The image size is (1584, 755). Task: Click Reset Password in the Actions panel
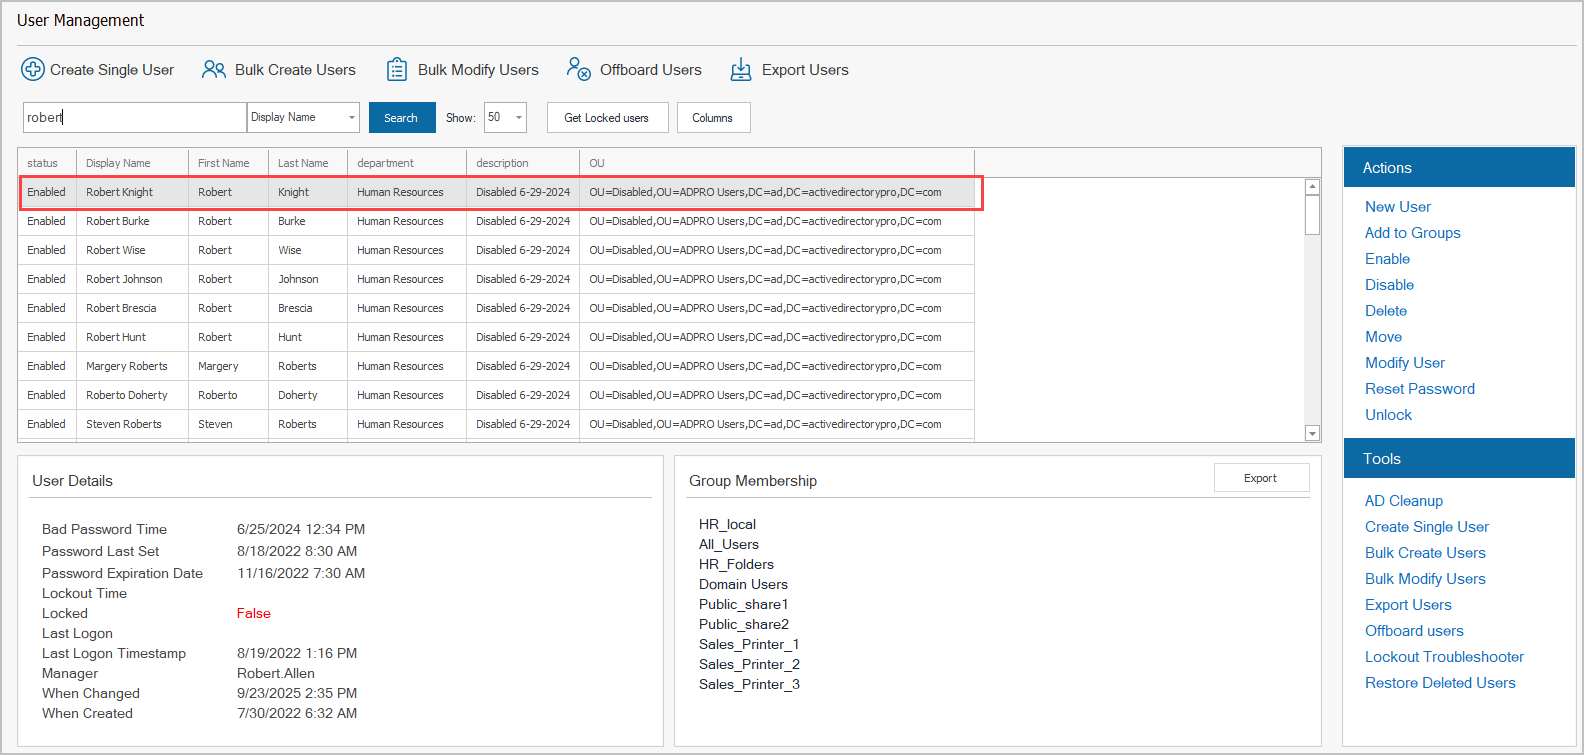click(x=1419, y=389)
